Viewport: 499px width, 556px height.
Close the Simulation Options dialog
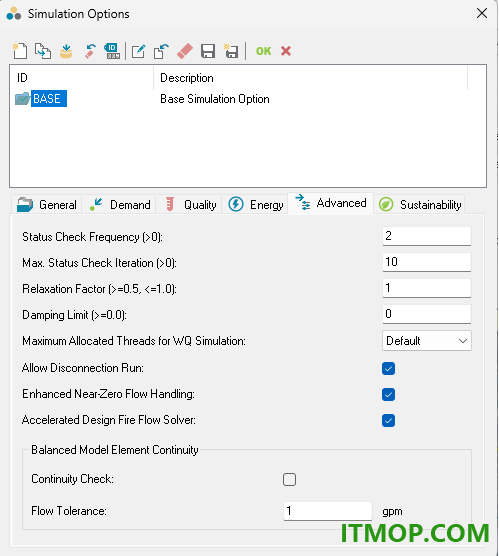point(482,13)
